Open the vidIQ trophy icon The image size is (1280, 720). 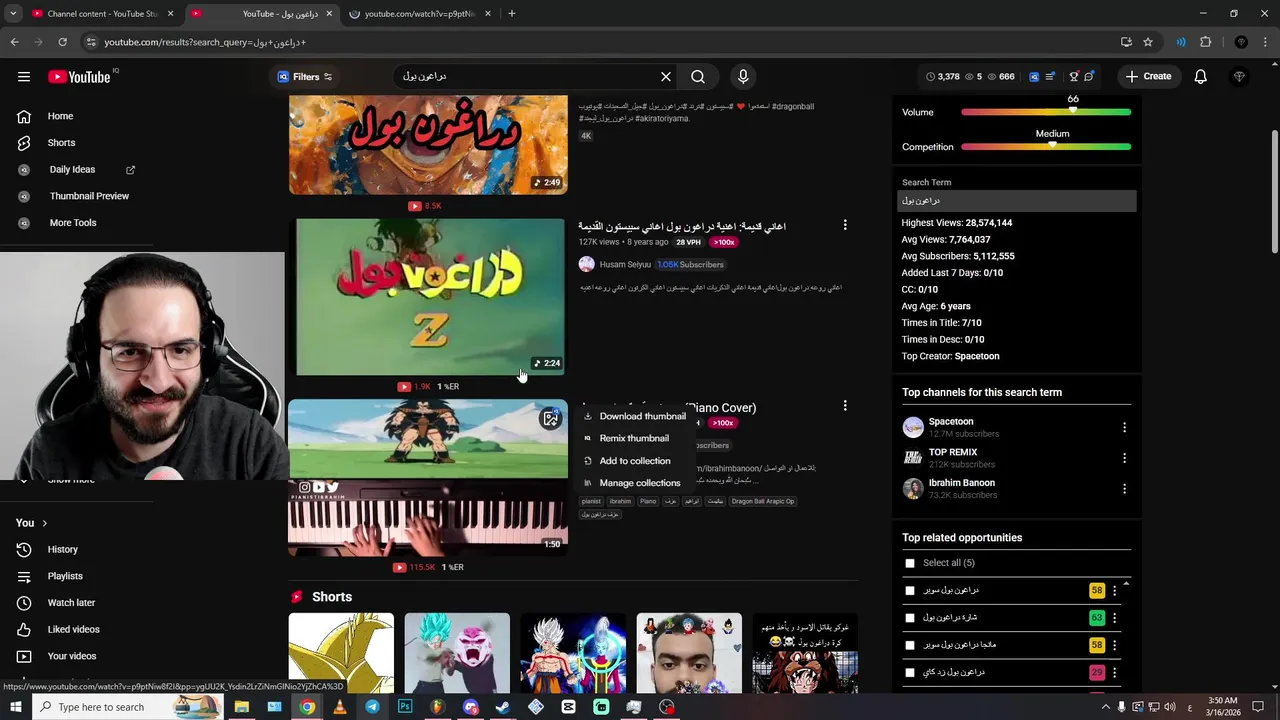[x=1074, y=77]
